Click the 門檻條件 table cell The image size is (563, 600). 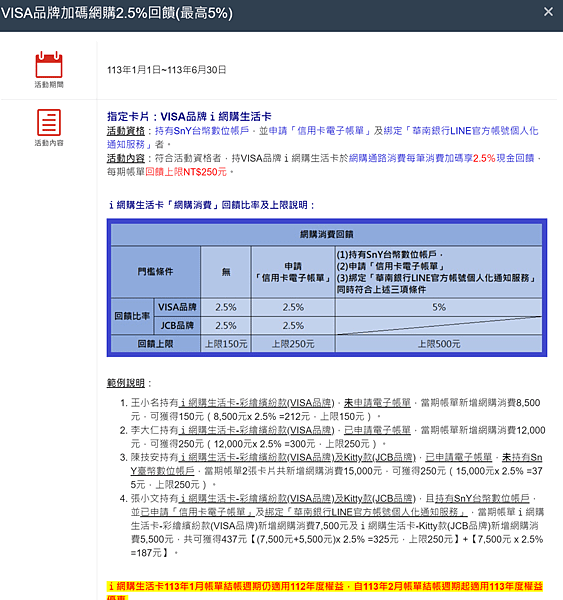(155, 272)
